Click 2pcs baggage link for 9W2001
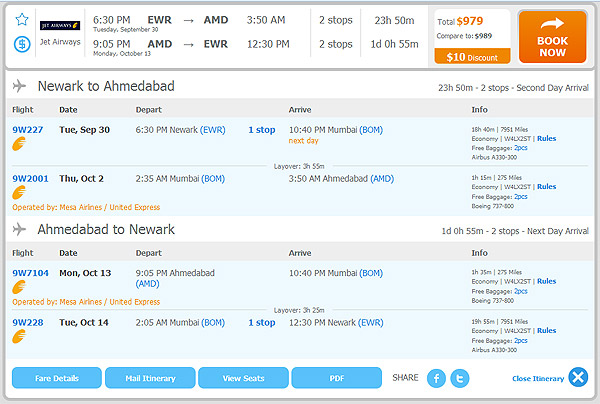This screenshot has width=600, height=404. tap(521, 196)
